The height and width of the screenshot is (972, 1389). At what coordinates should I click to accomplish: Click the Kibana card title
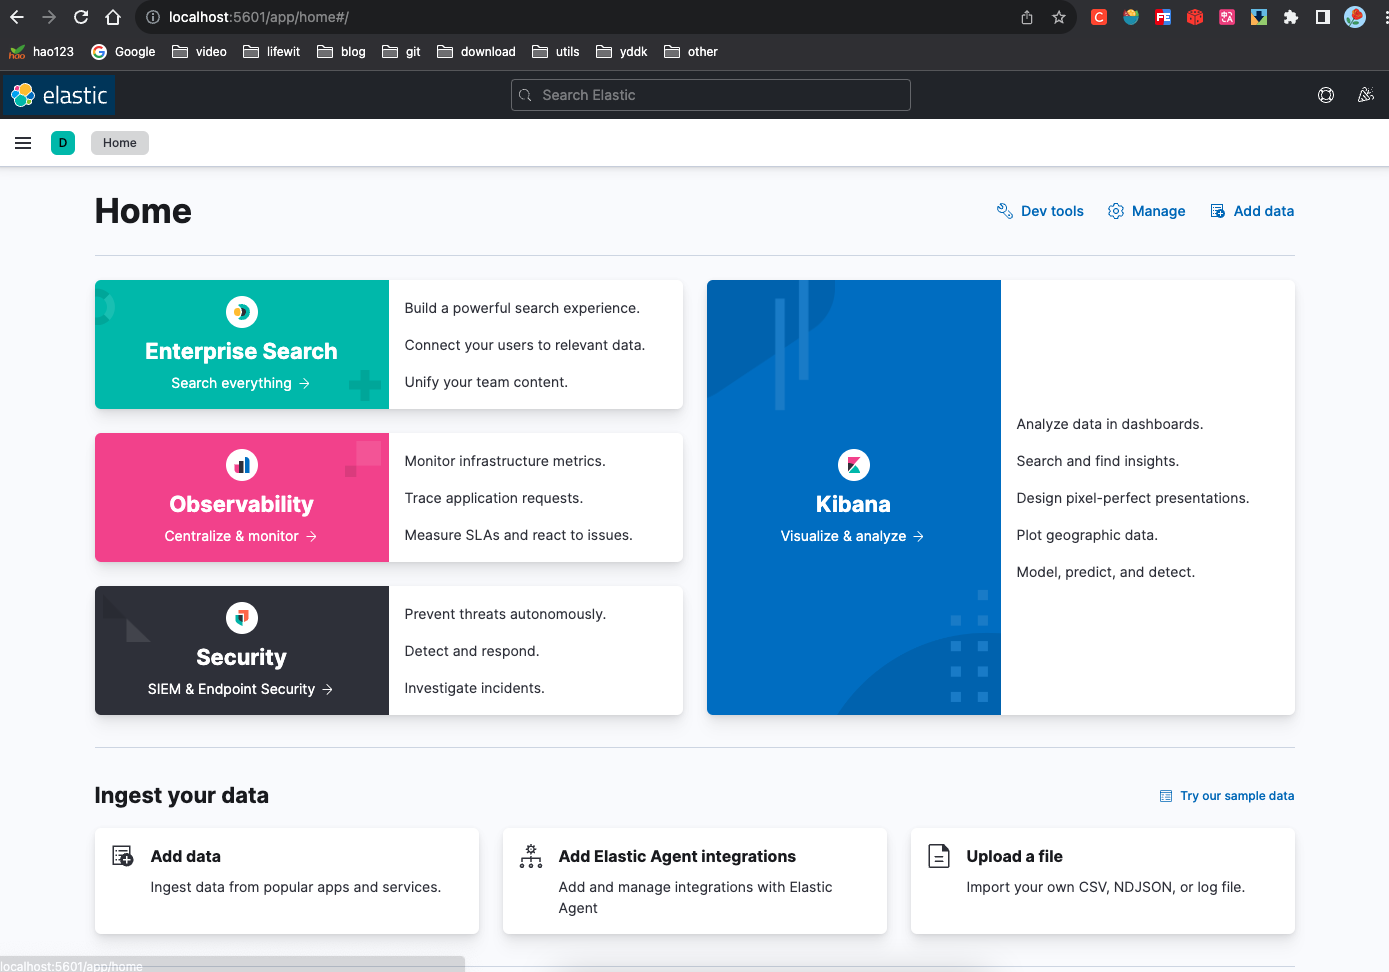[x=853, y=504]
